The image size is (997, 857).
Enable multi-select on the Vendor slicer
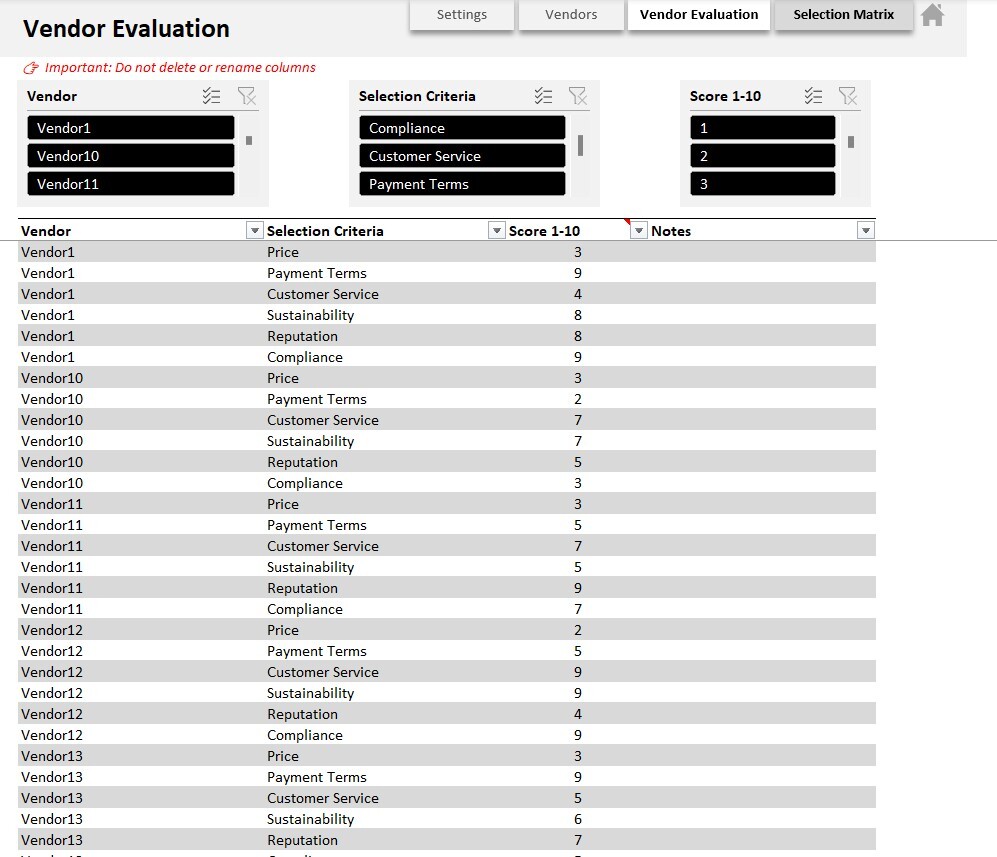211,96
